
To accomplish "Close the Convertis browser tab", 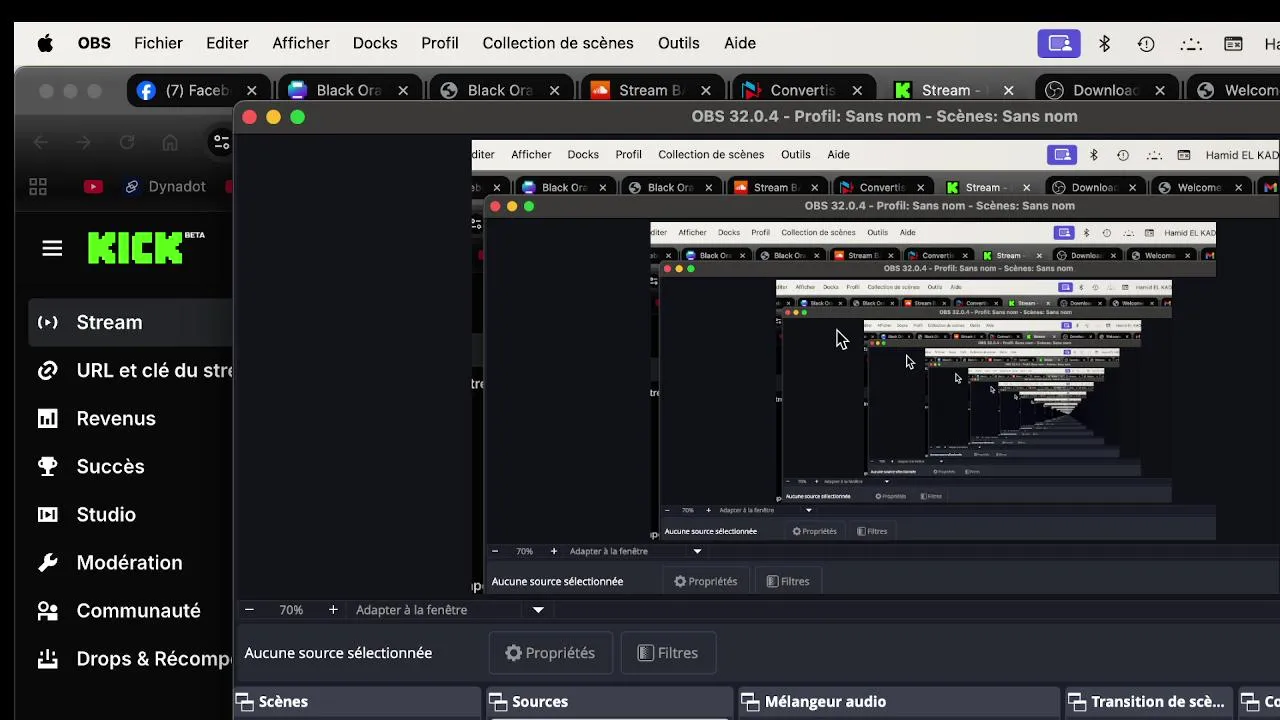I will point(857,90).
